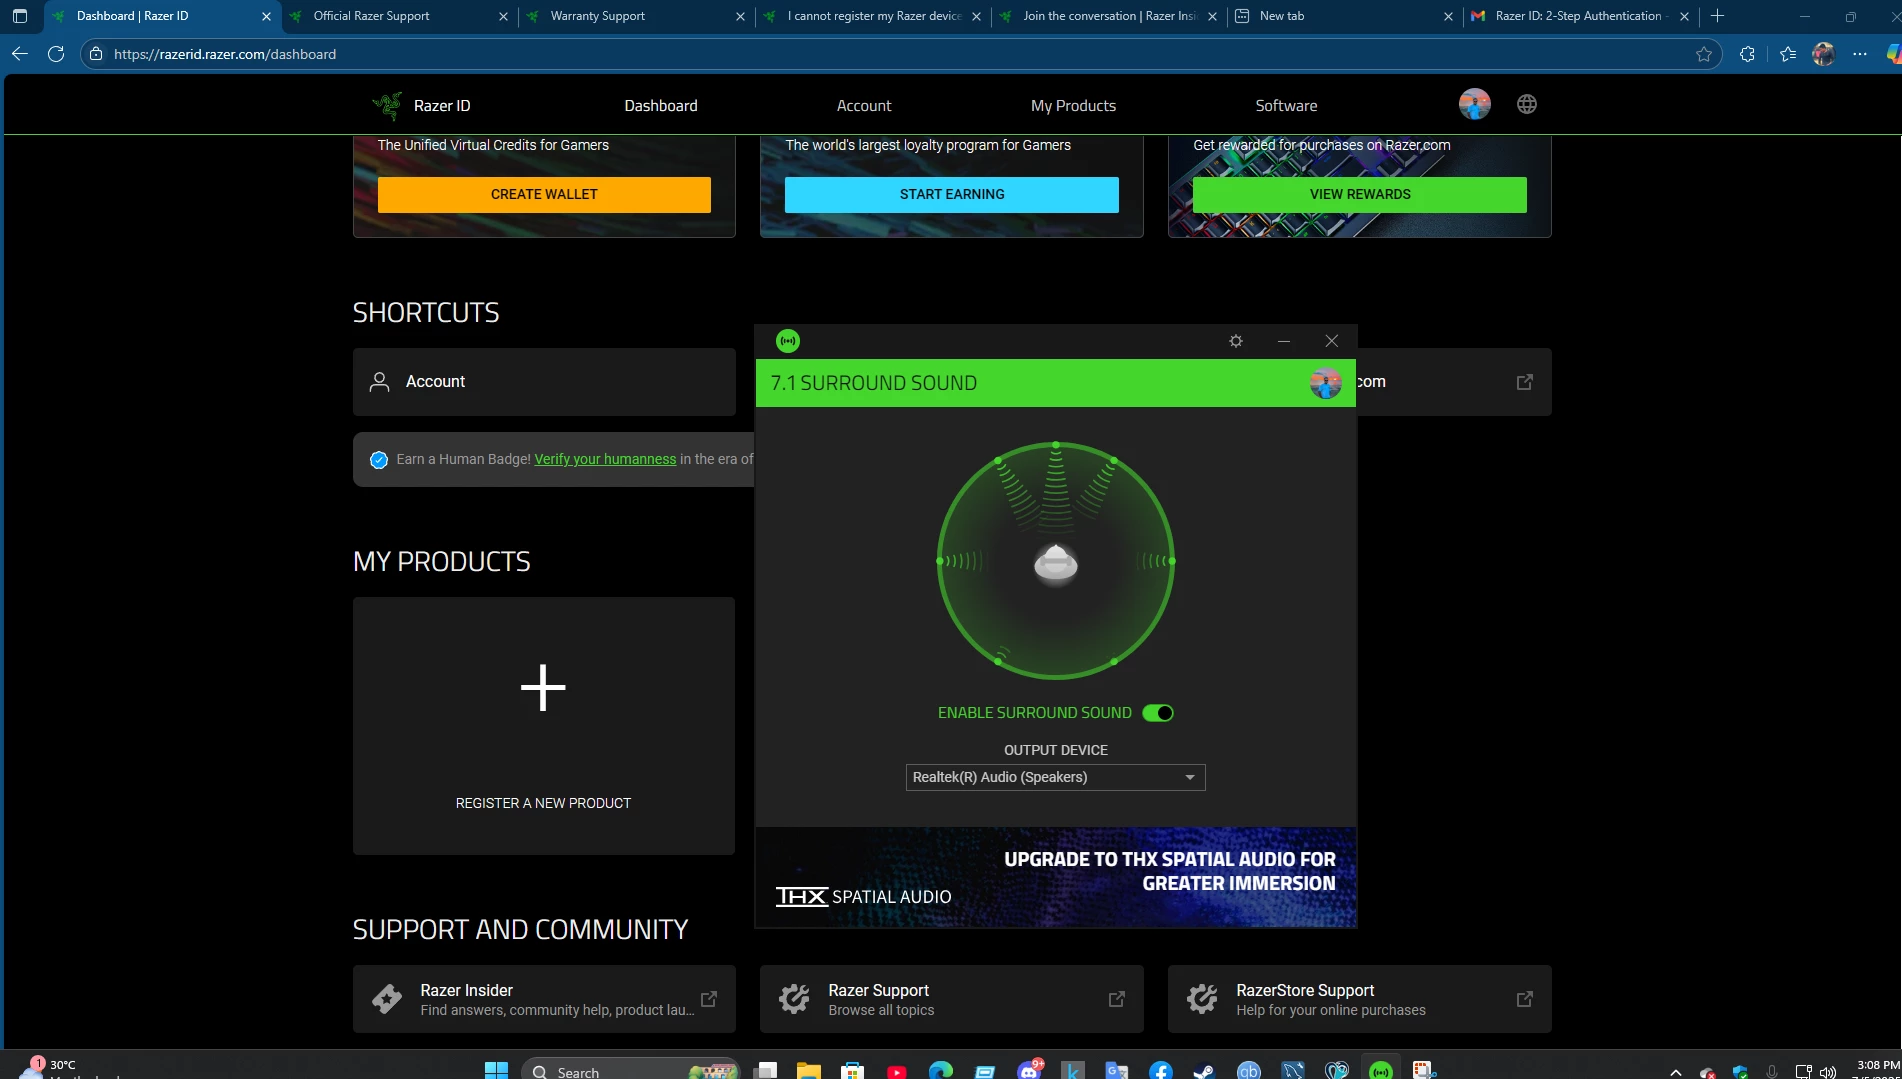The width and height of the screenshot is (1902, 1079).
Task: Open the Dashboard nav item
Action: point(661,106)
